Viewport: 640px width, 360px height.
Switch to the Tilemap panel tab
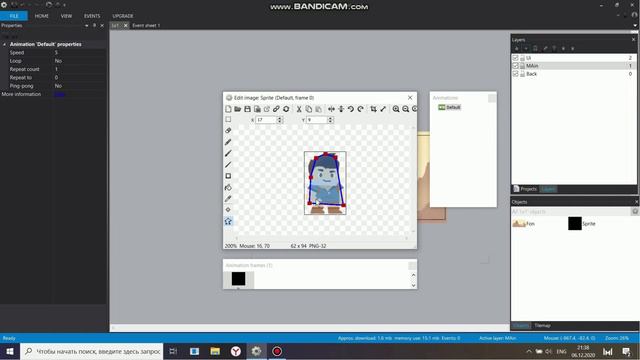tap(542, 325)
